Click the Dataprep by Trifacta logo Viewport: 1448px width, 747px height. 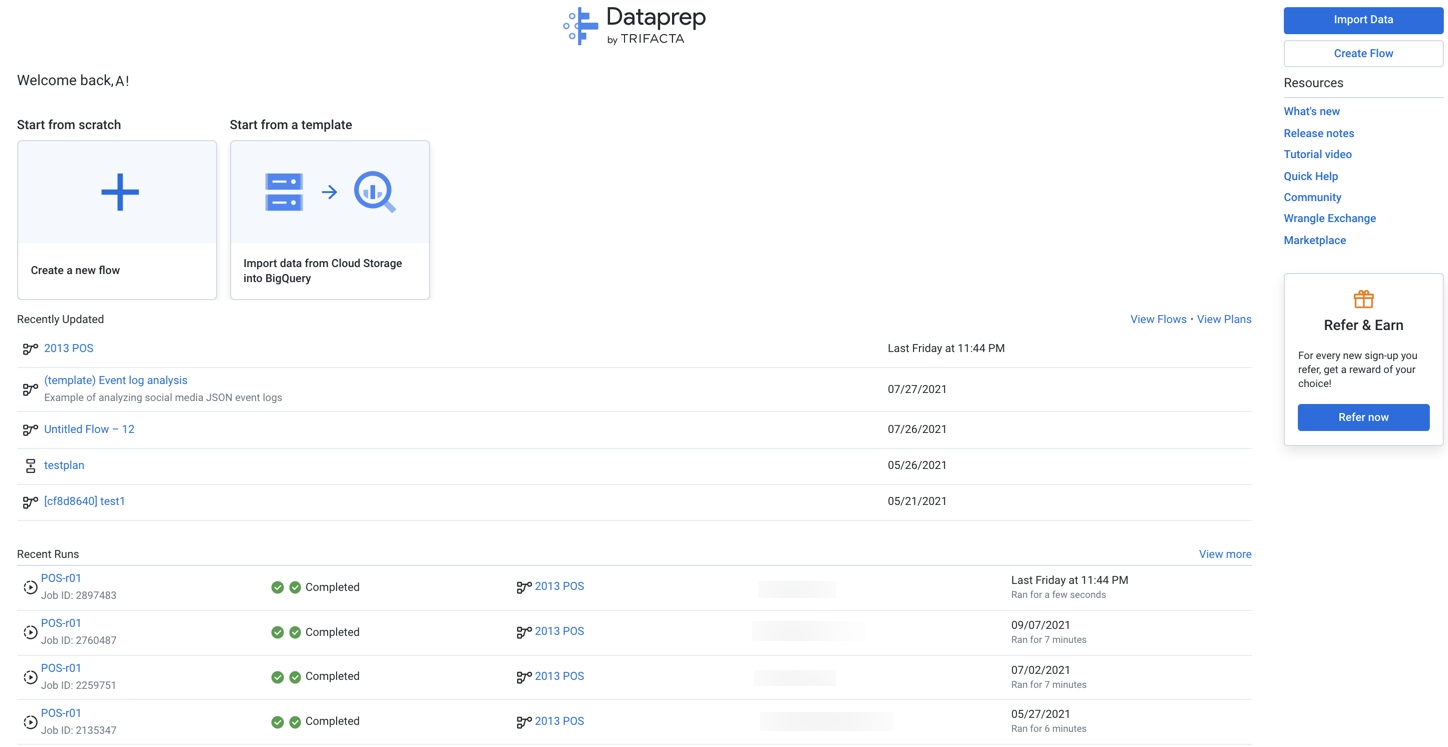634,26
